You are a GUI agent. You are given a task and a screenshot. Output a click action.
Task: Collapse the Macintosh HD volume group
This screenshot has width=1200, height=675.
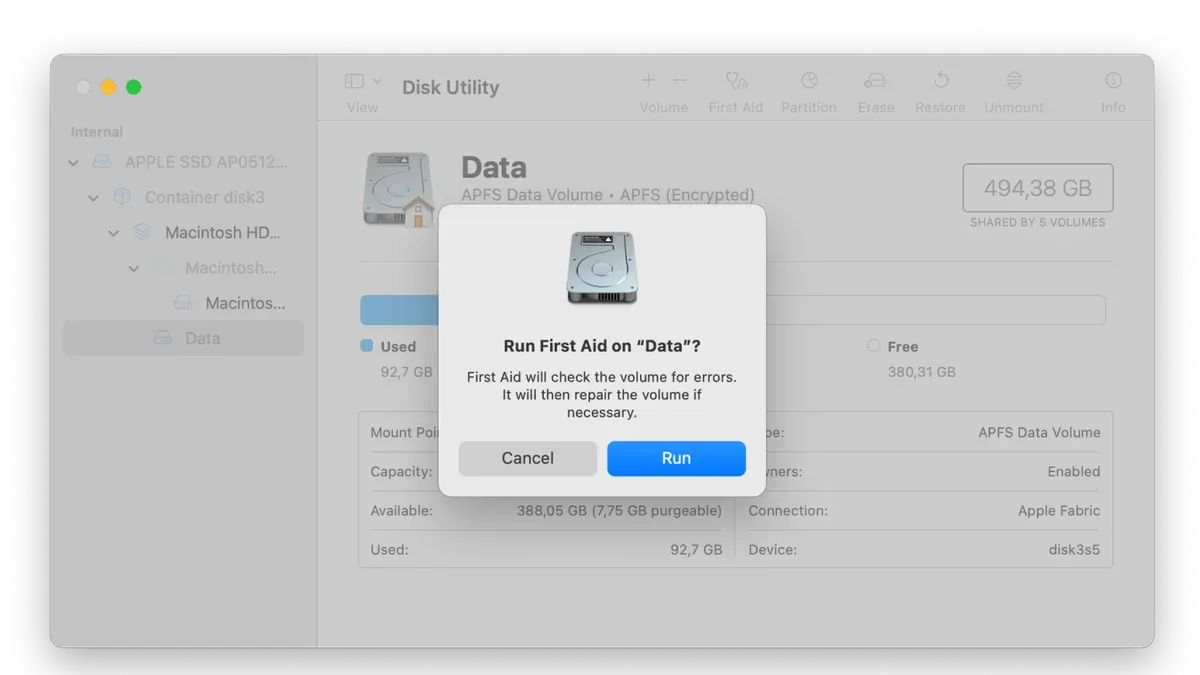coord(113,233)
